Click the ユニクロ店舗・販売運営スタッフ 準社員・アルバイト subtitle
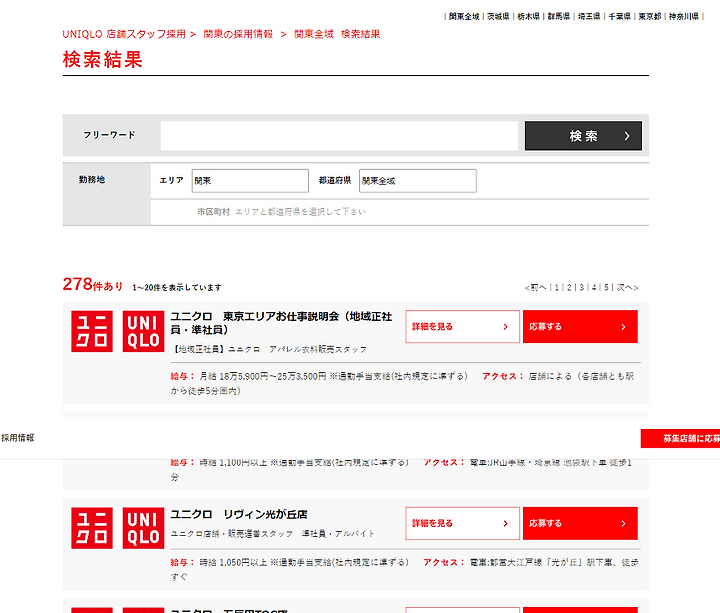Image resolution: width=720 pixels, height=613 pixels. point(273,534)
